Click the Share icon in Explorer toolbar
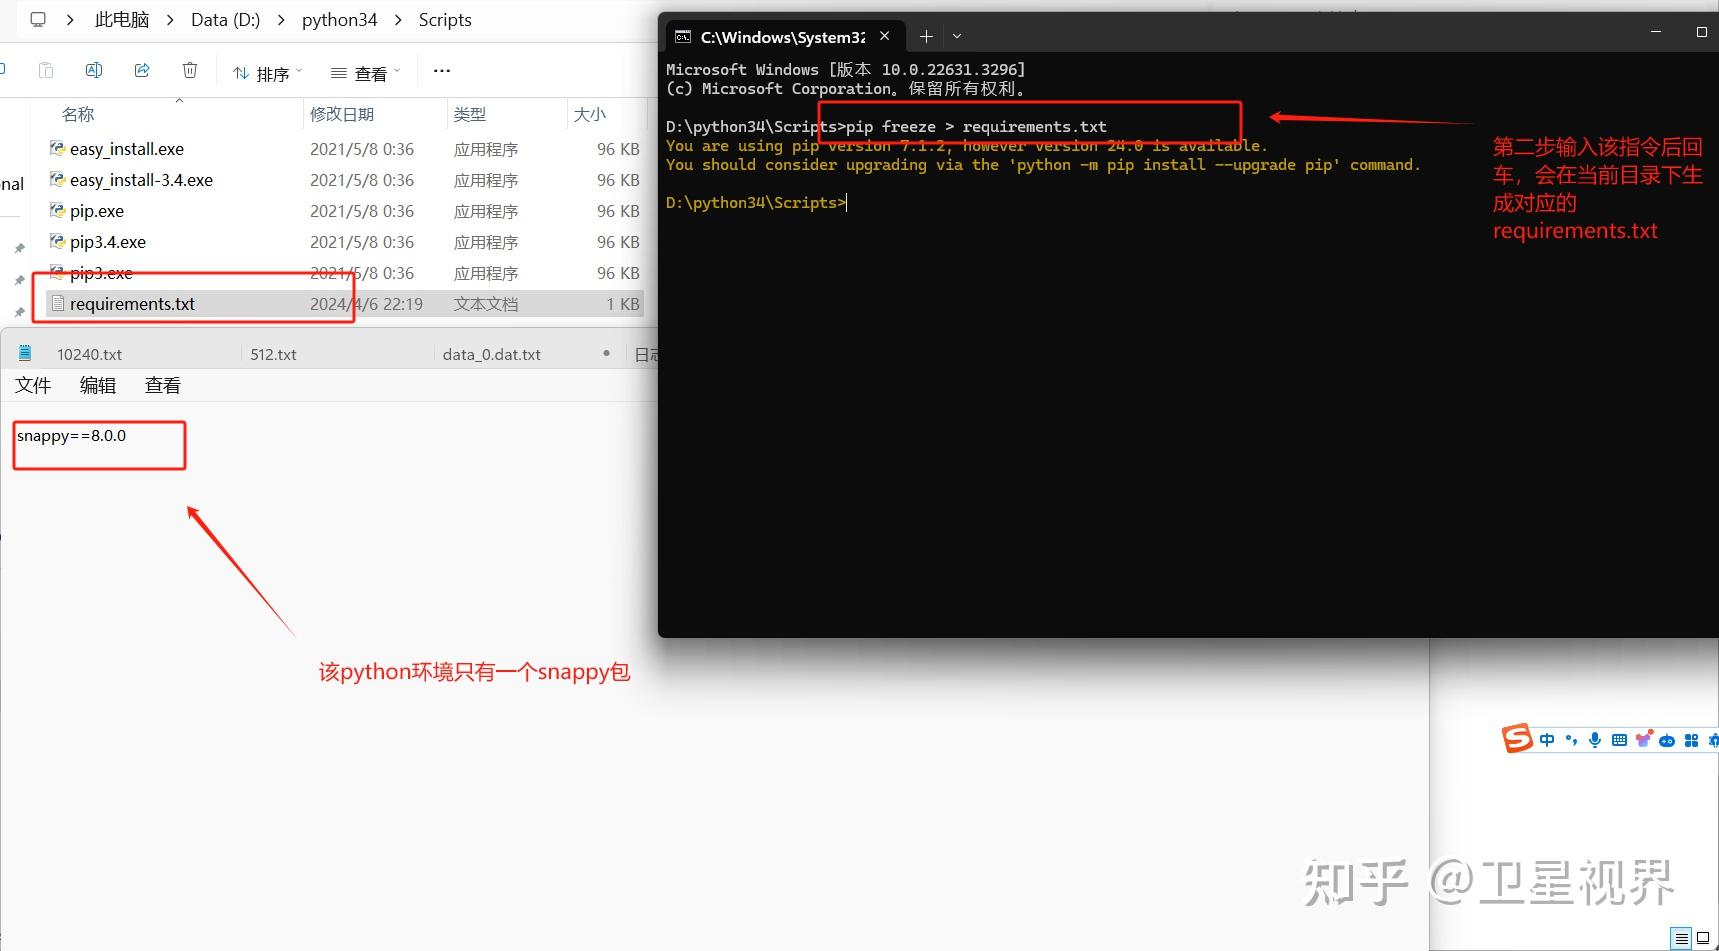 coord(142,70)
